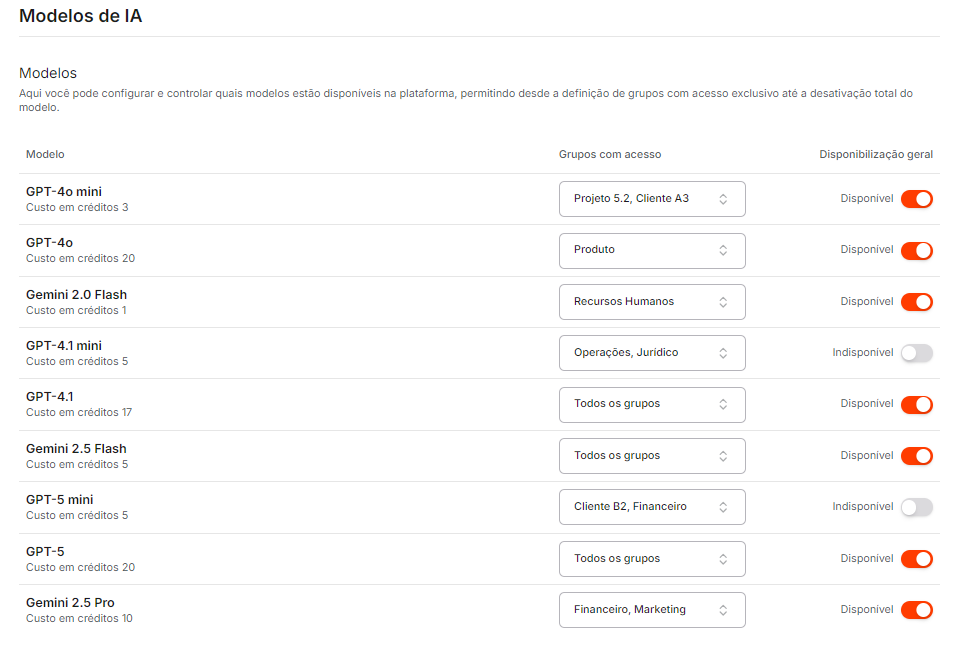Viewport: 973px width, 659px height.
Task: Toggle the GPT-4o Disponível switch
Action: tap(917, 251)
